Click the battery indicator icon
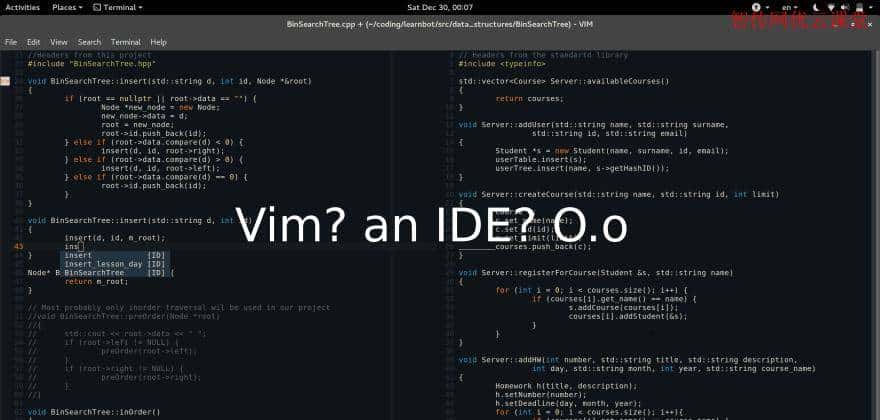This screenshot has height=420, width=880. pyautogui.click(x=857, y=7)
